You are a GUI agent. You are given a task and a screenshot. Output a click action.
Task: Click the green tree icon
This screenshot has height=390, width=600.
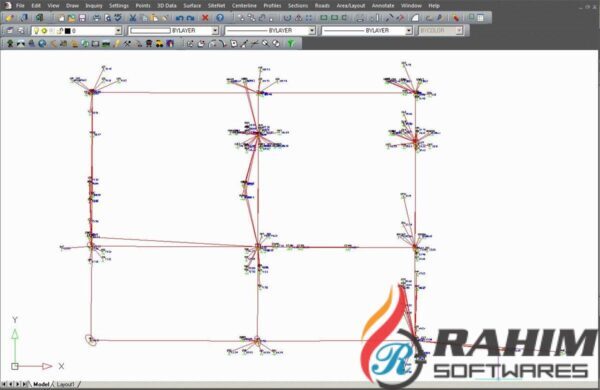(10, 44)
